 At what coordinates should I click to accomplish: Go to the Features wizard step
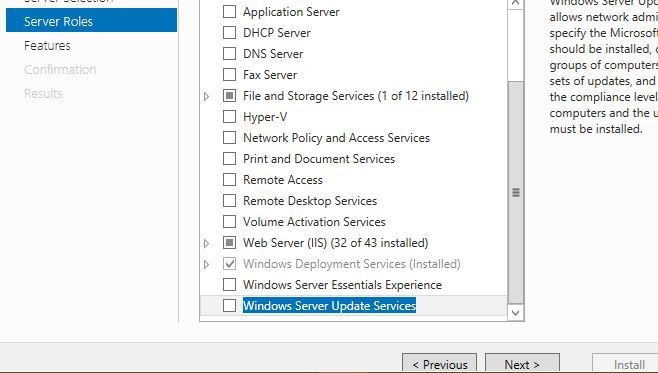point(47,45)
